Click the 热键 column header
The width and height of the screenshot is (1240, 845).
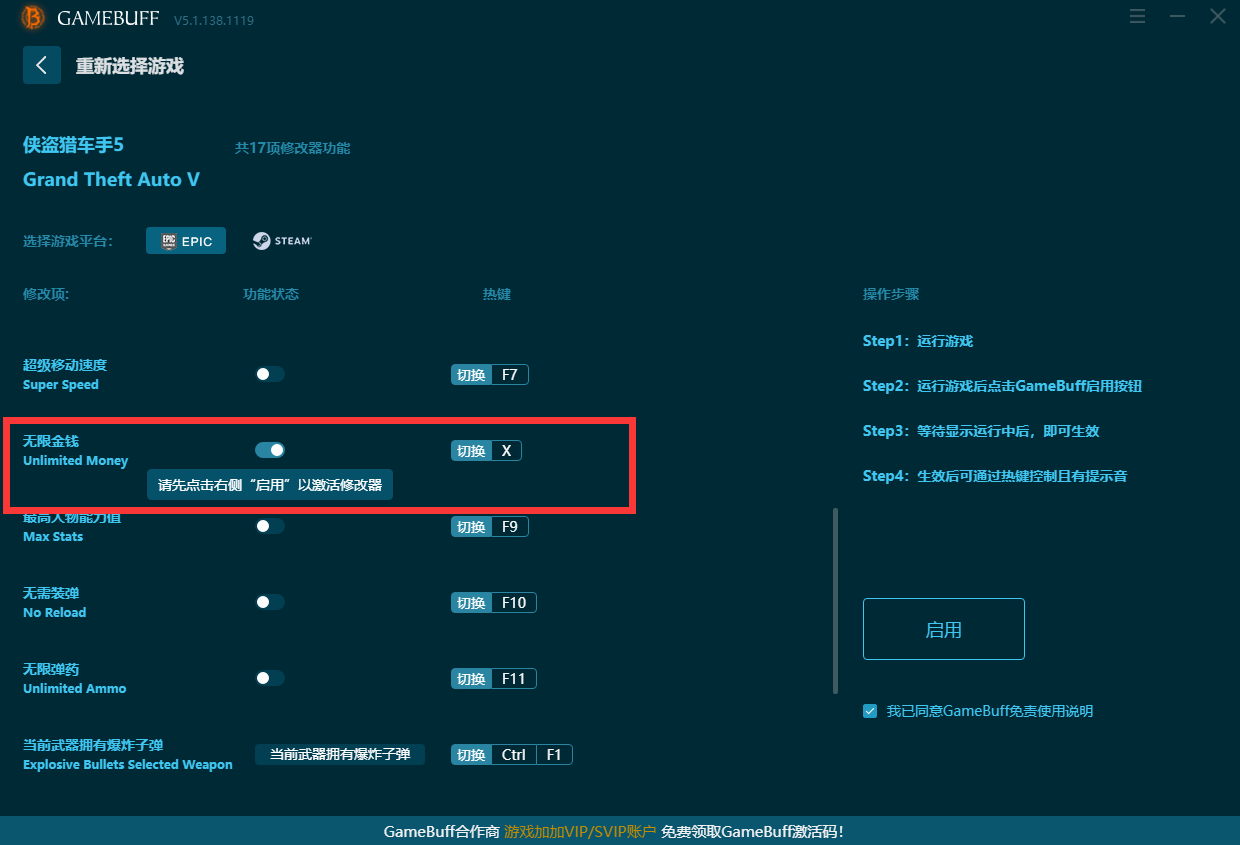coord(497,295)
